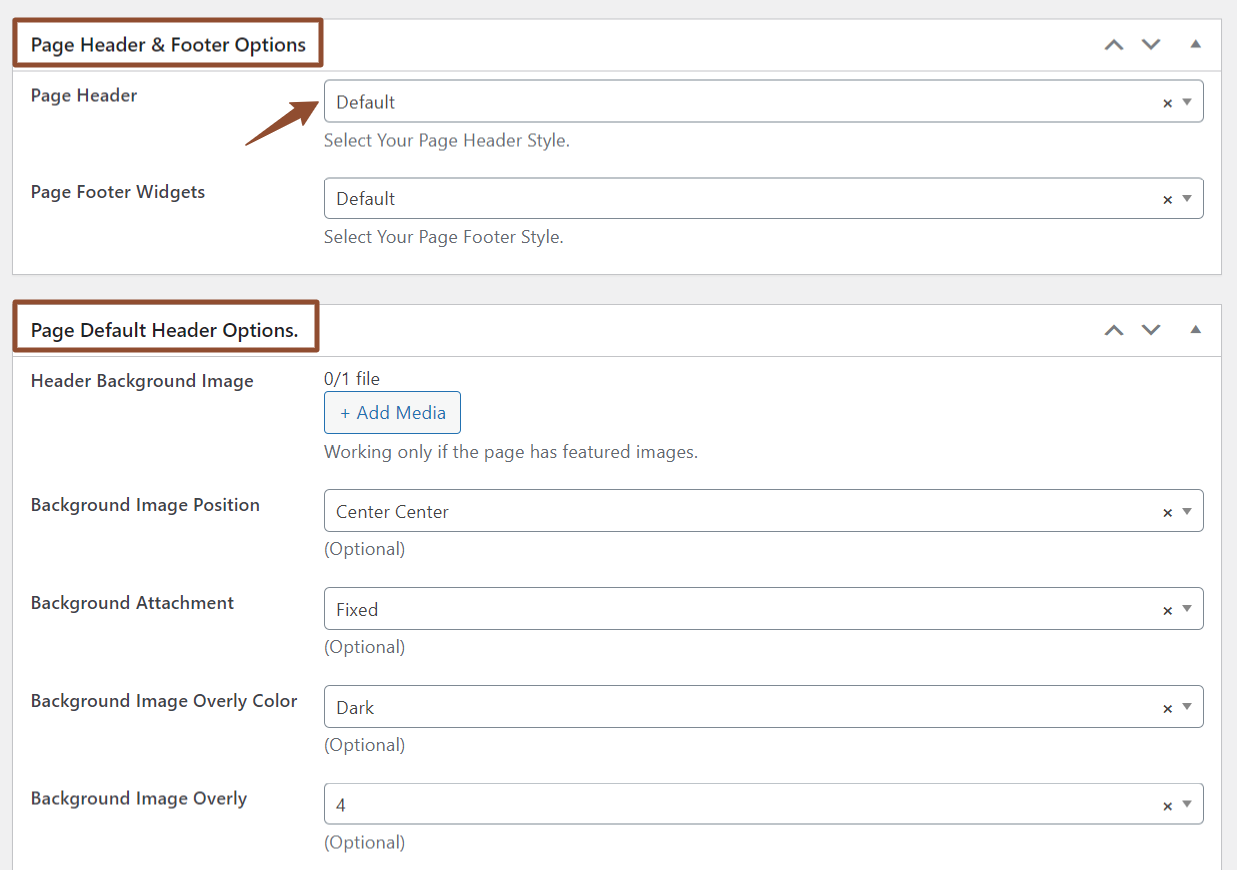Open the Page Footer Widgets dropdown
Image resolution: width=1237 pixels, height=870 pixels.
(x=1188, y=198)
